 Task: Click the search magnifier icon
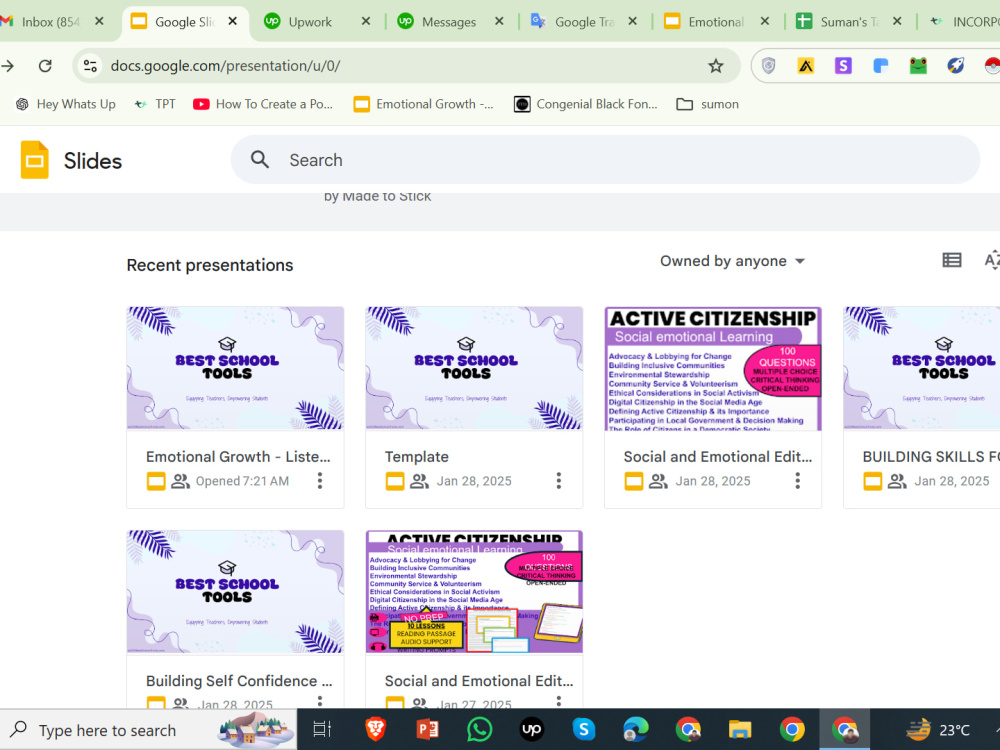point(260,159)
